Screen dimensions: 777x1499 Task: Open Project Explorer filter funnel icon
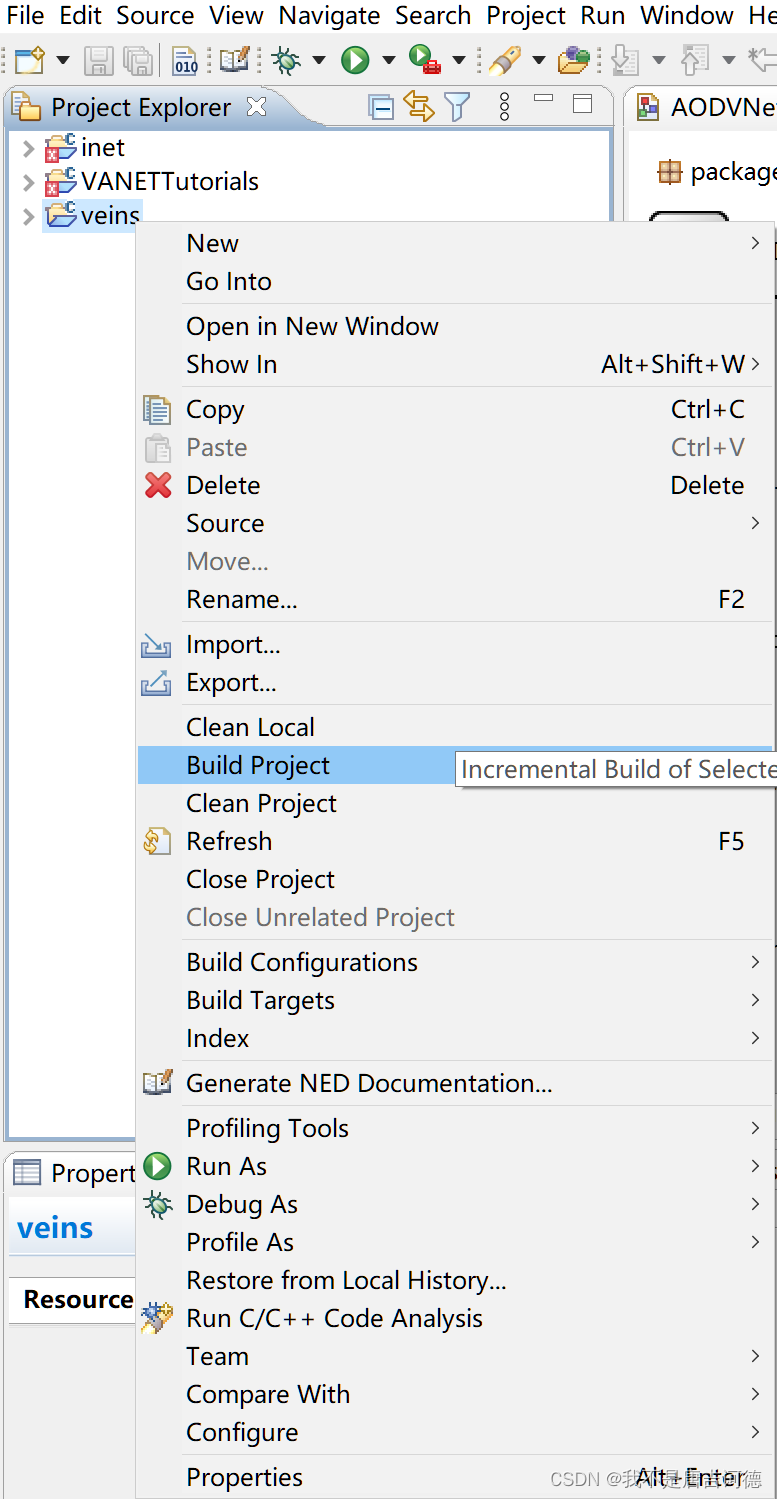coord(457,106)
